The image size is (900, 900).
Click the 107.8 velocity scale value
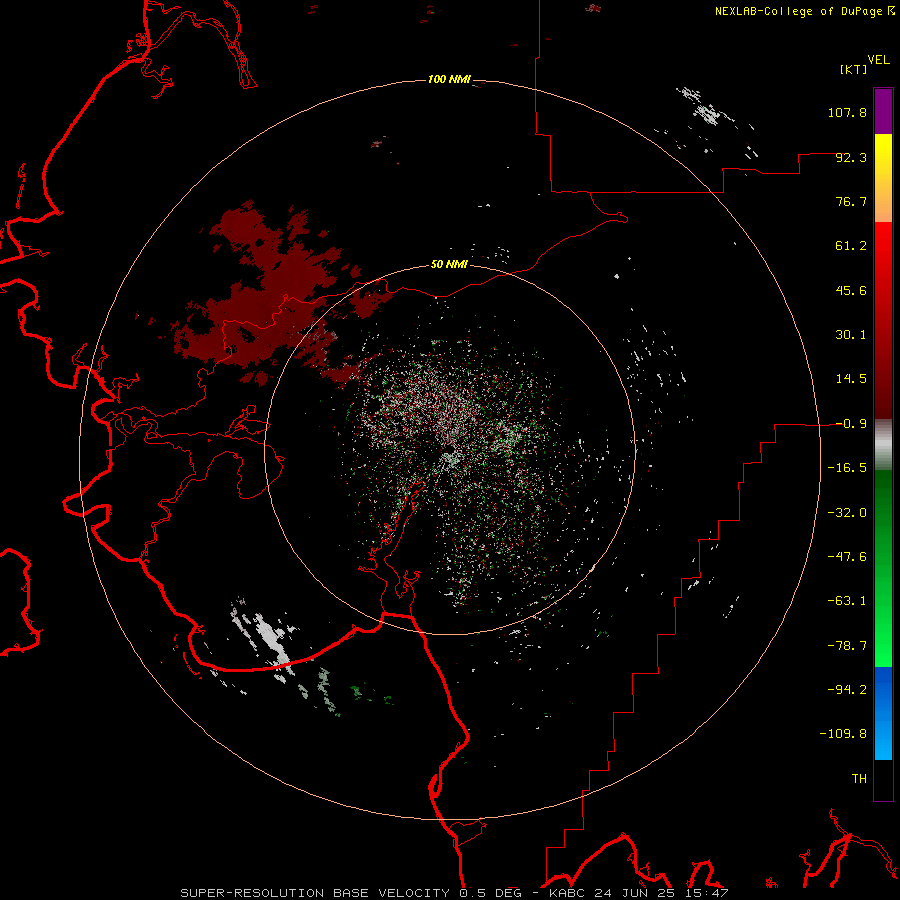pyautogui.click(x=847, y=112)
